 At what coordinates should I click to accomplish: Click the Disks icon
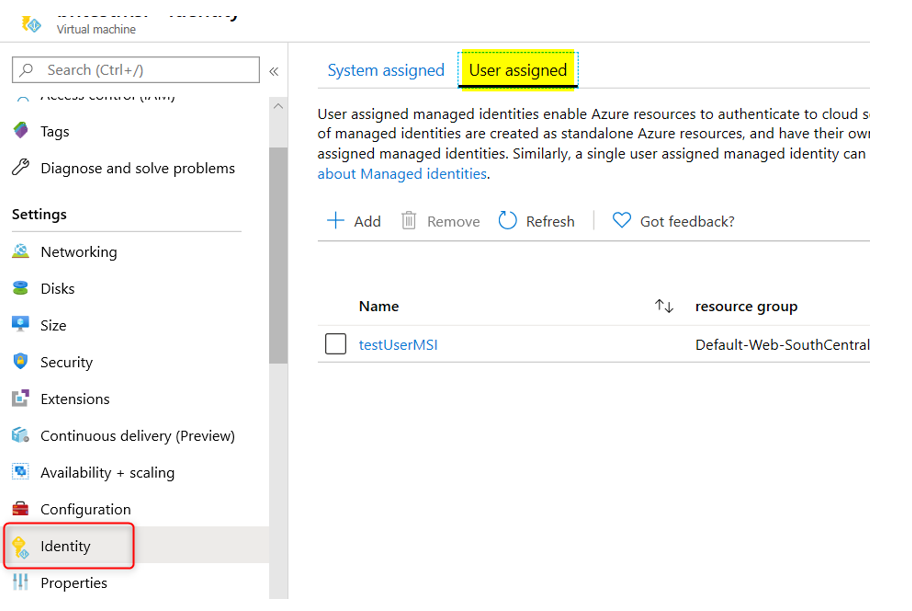21,288
